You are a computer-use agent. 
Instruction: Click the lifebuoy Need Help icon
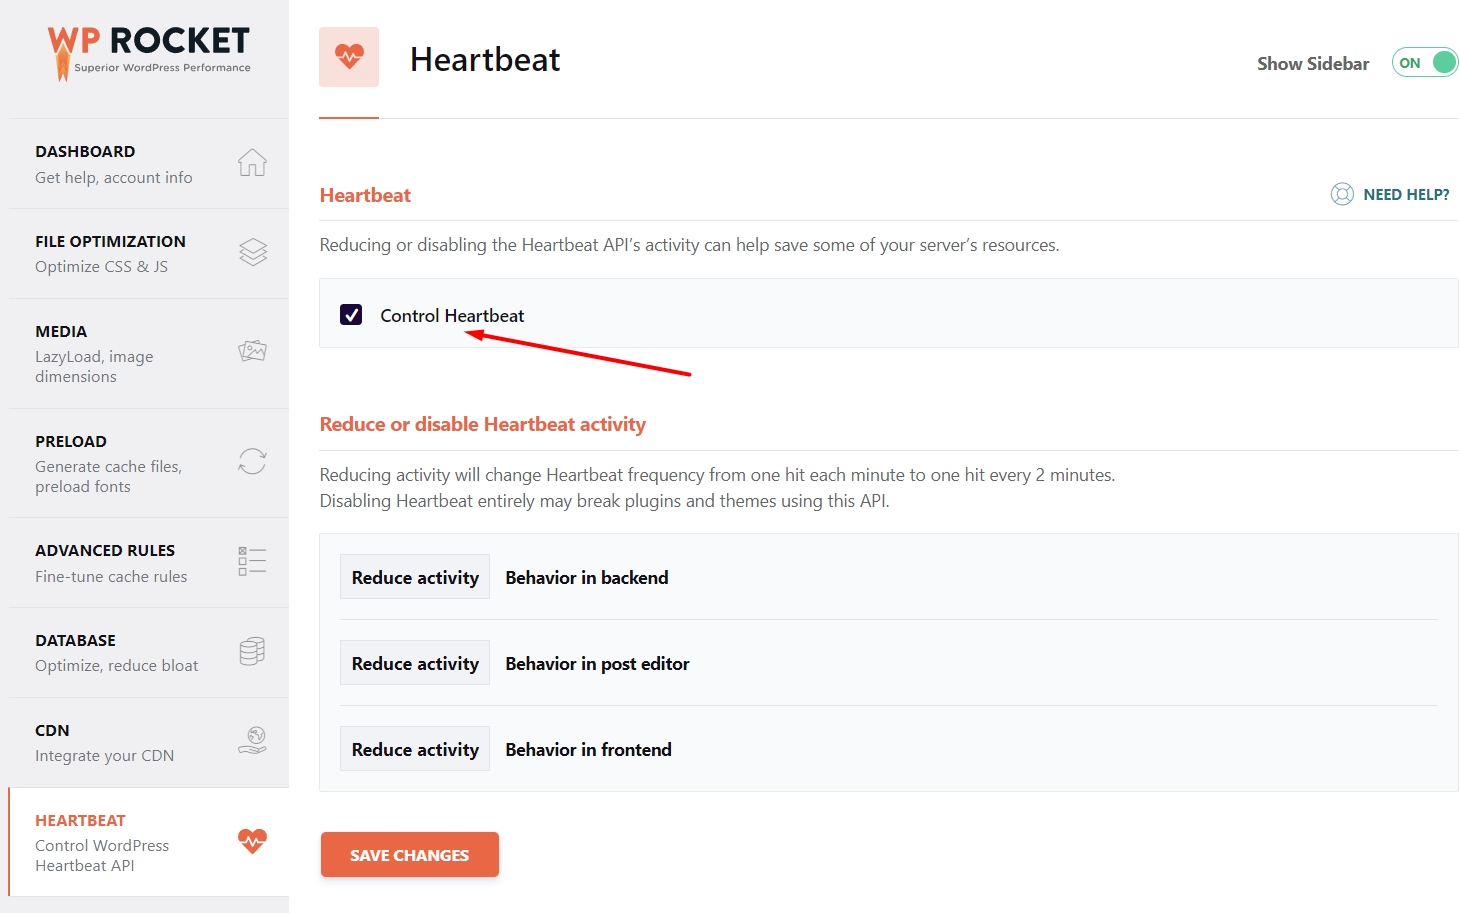point(1342,194)
